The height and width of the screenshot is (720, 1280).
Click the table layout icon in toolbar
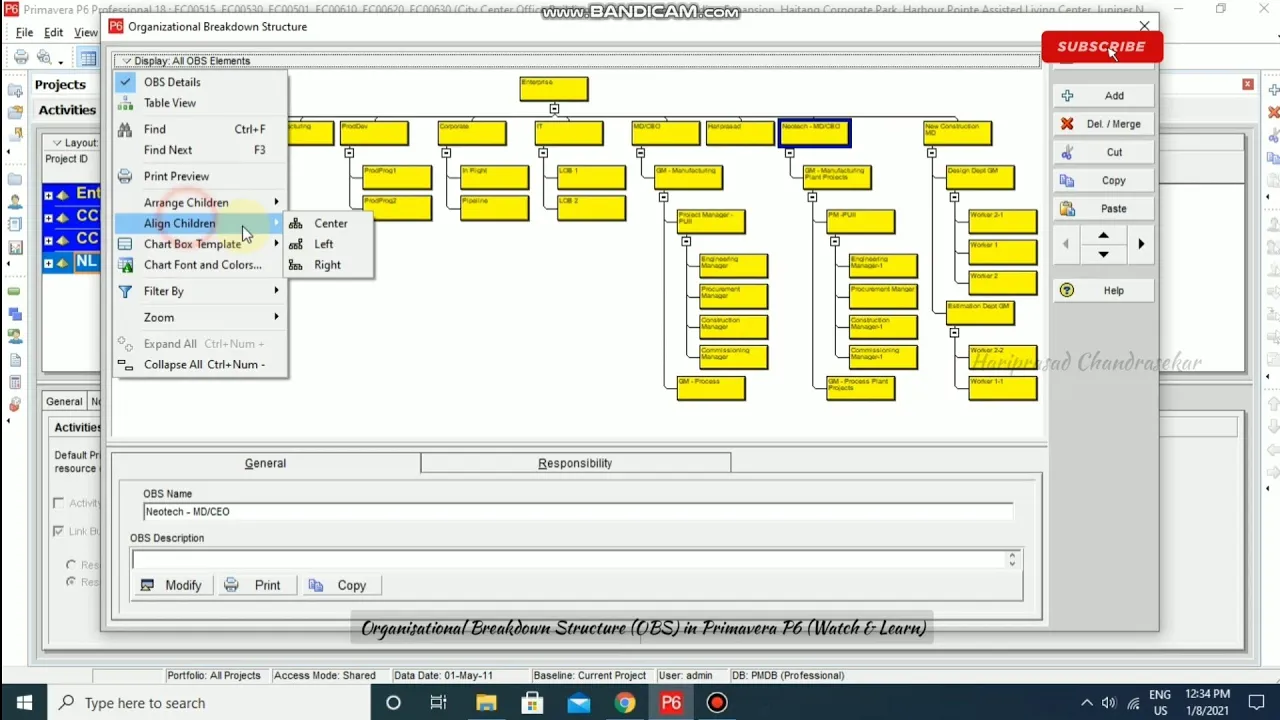click(88, 58)
